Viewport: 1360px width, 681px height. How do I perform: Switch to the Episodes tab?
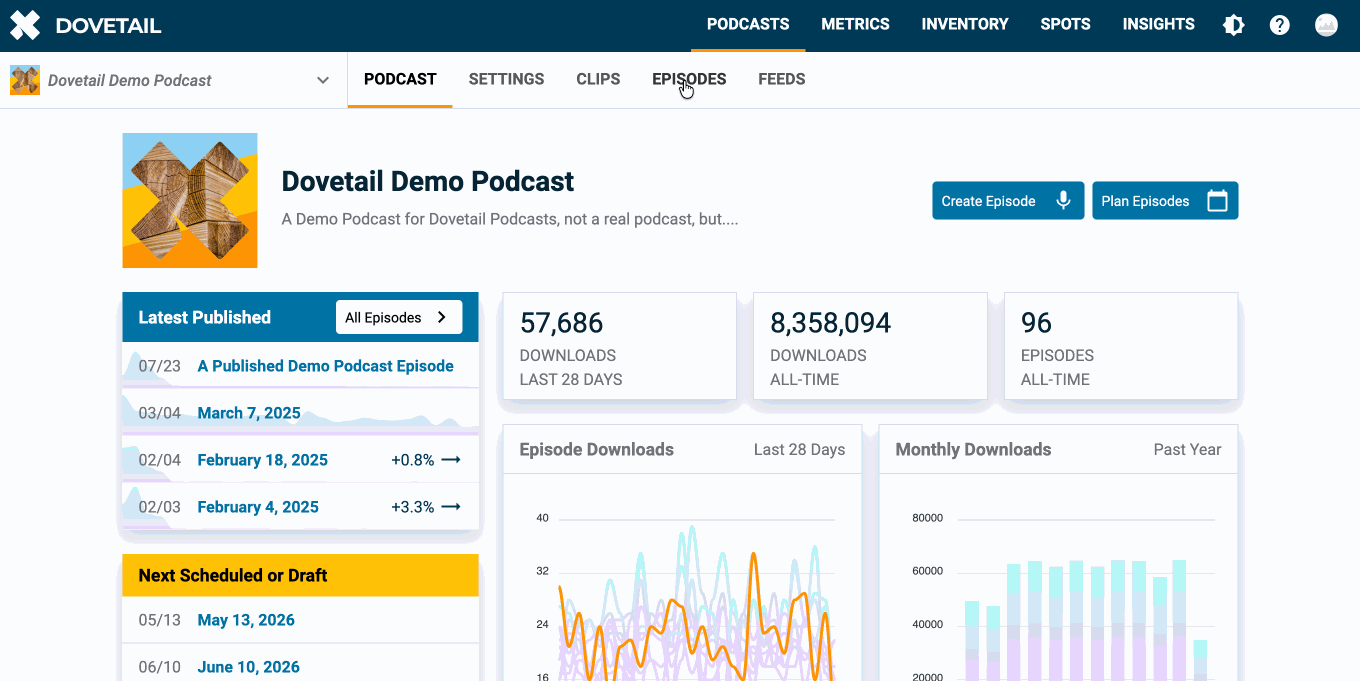(689, 80)
